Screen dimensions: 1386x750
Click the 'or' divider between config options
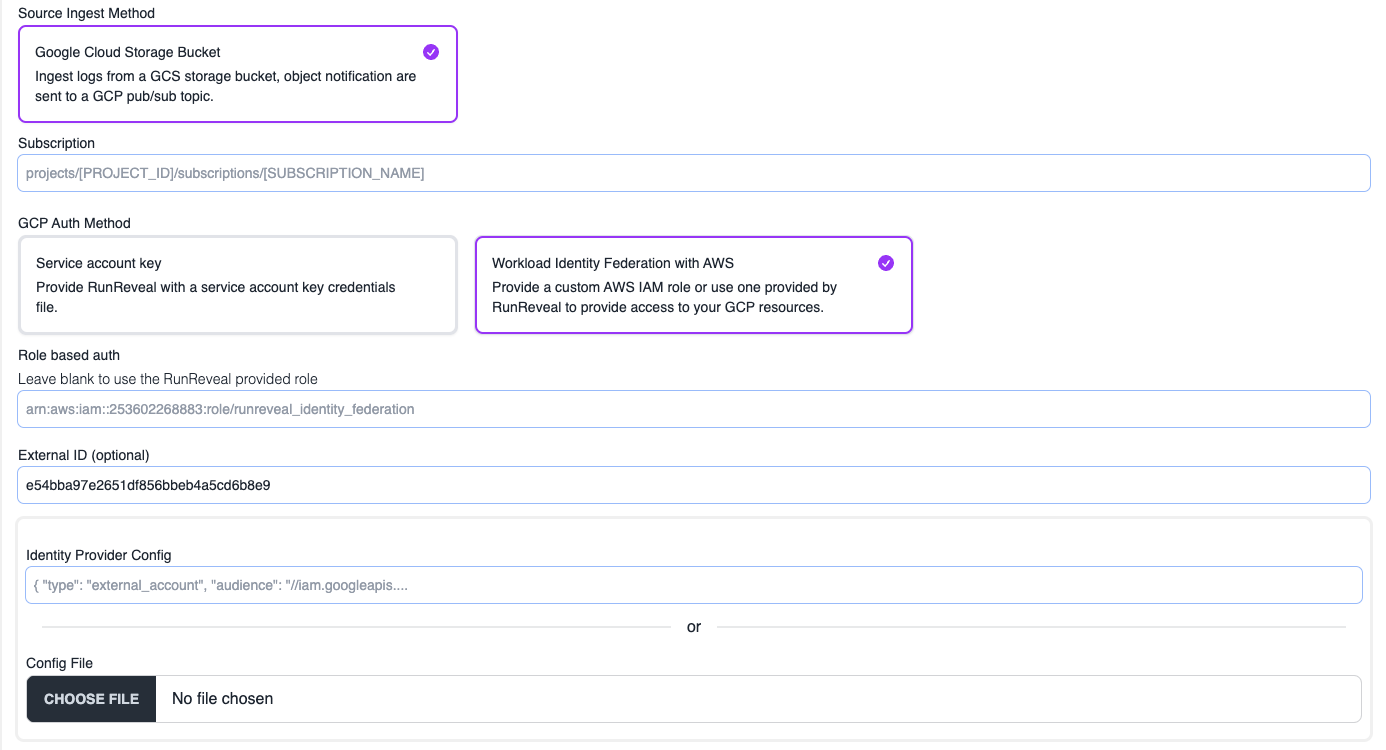(x=693, y=627)
